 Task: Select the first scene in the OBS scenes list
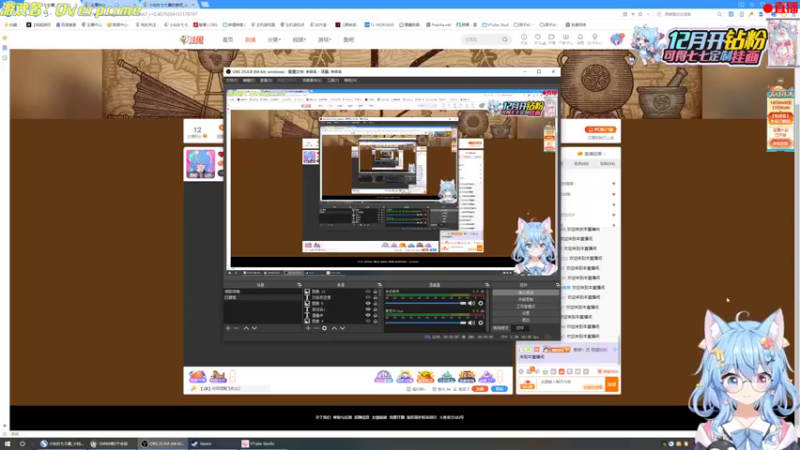pyautogui.click(x=263, y=292)
